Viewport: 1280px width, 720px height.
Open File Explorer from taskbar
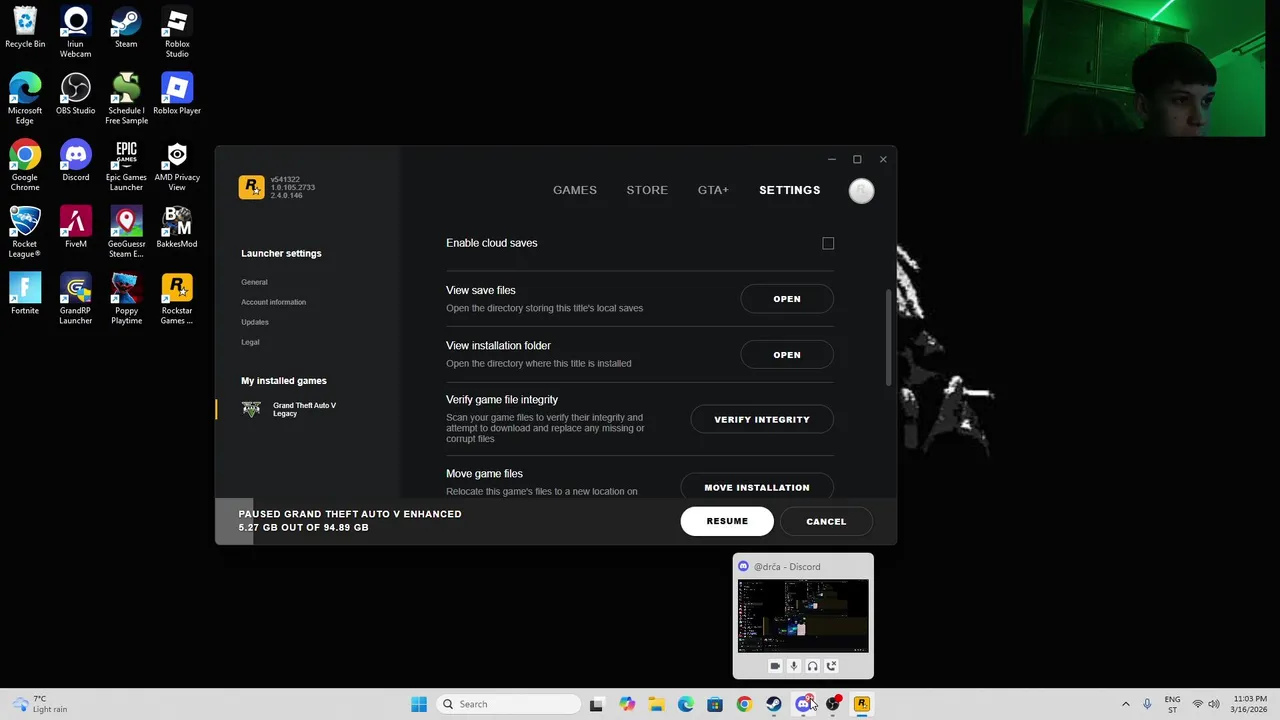tap(656, 704)
